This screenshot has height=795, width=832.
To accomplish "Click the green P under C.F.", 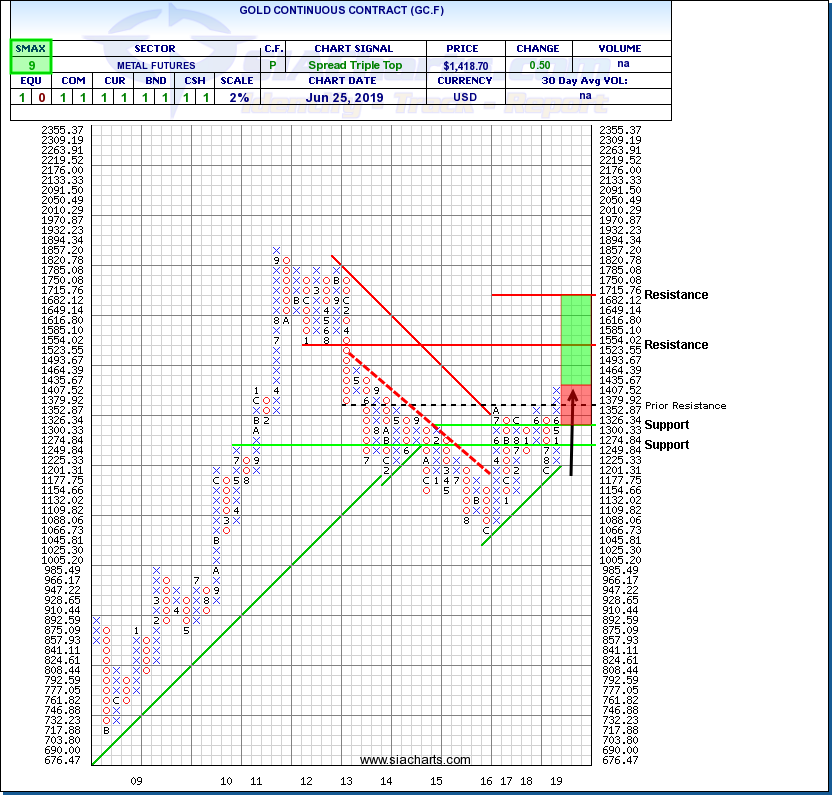I will coord(274,66).
